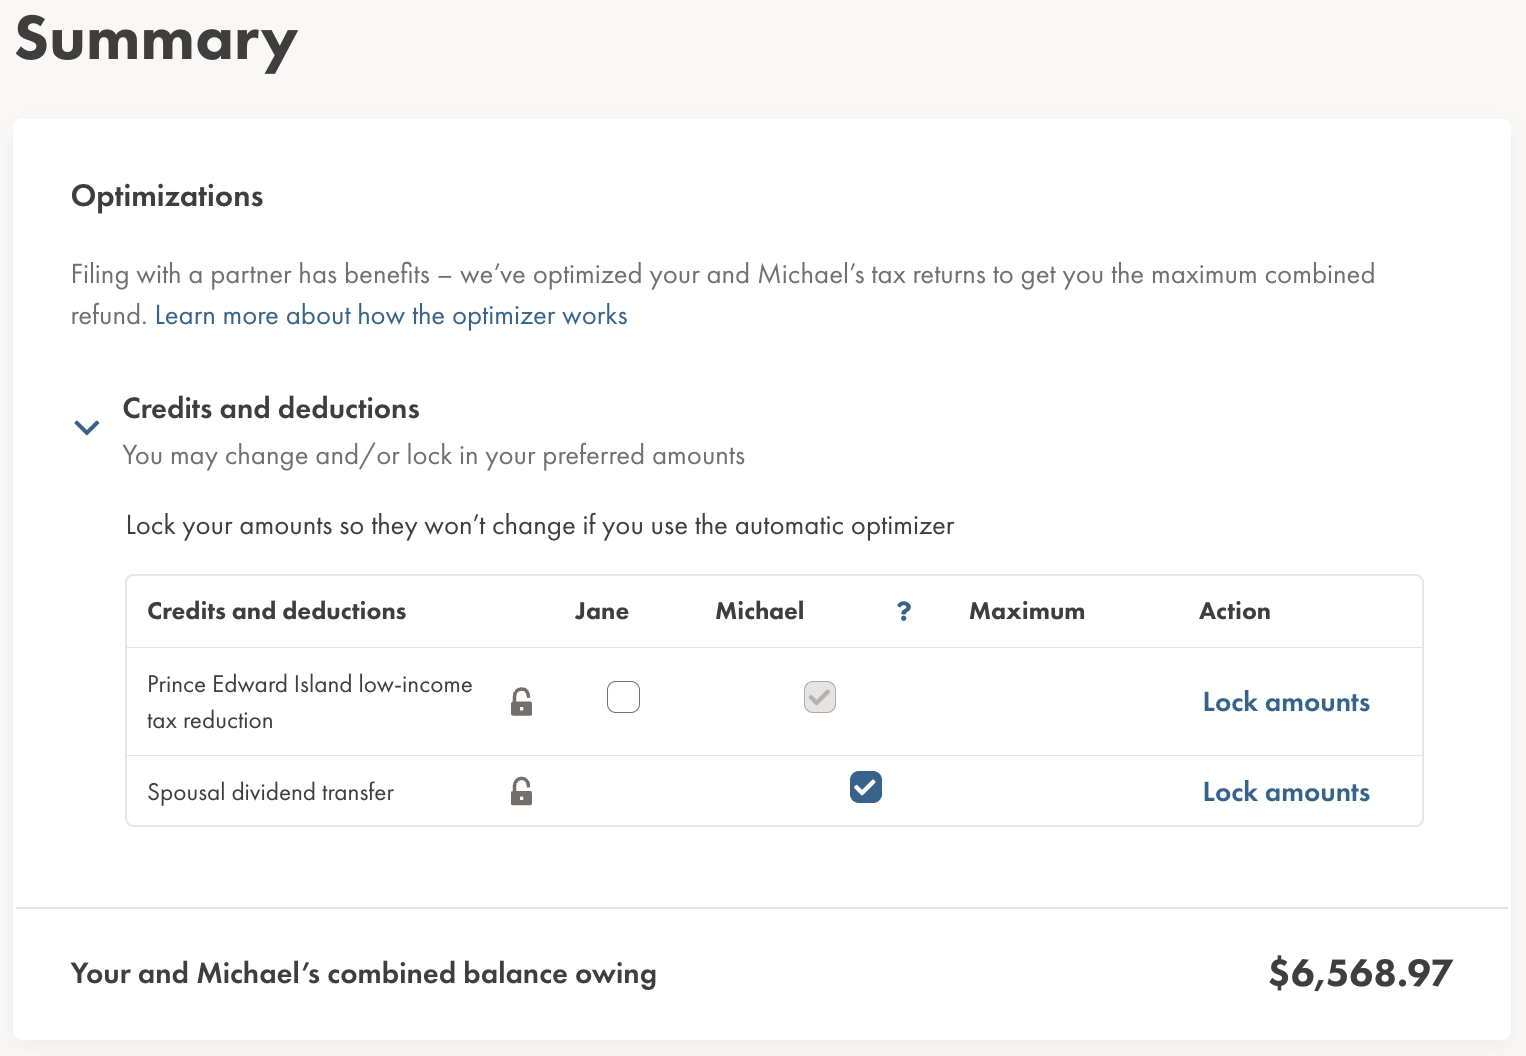This screenshot has height=1056, width=1526.
Task: Open 'Learn more about how the optimizer works' link
Action: 391,316
